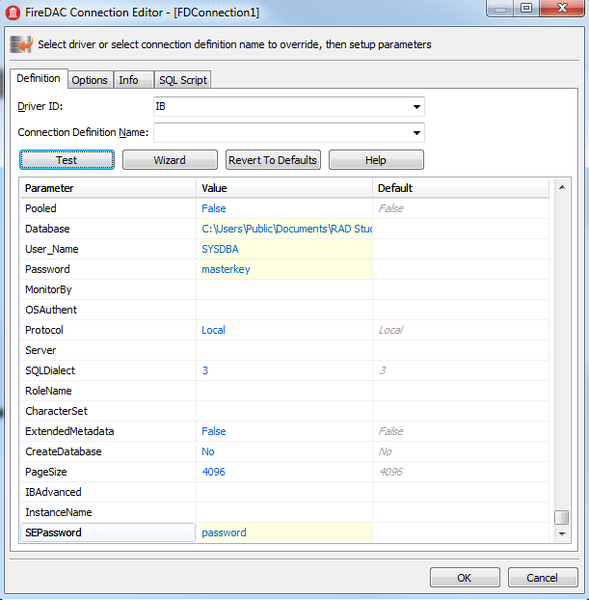589x600 pixels.
Task: Select the Pooled value False cell
Action: [x=284, y=209]
